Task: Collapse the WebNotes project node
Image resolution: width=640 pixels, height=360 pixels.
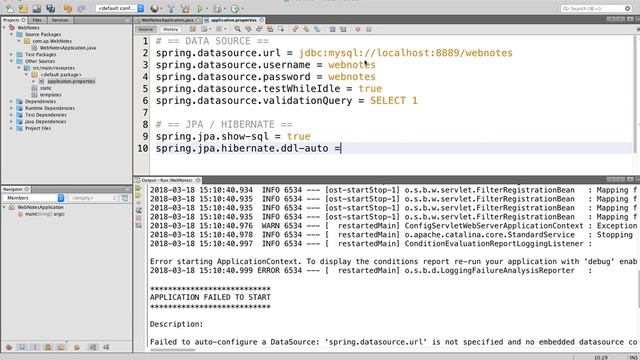Action: 4,27
